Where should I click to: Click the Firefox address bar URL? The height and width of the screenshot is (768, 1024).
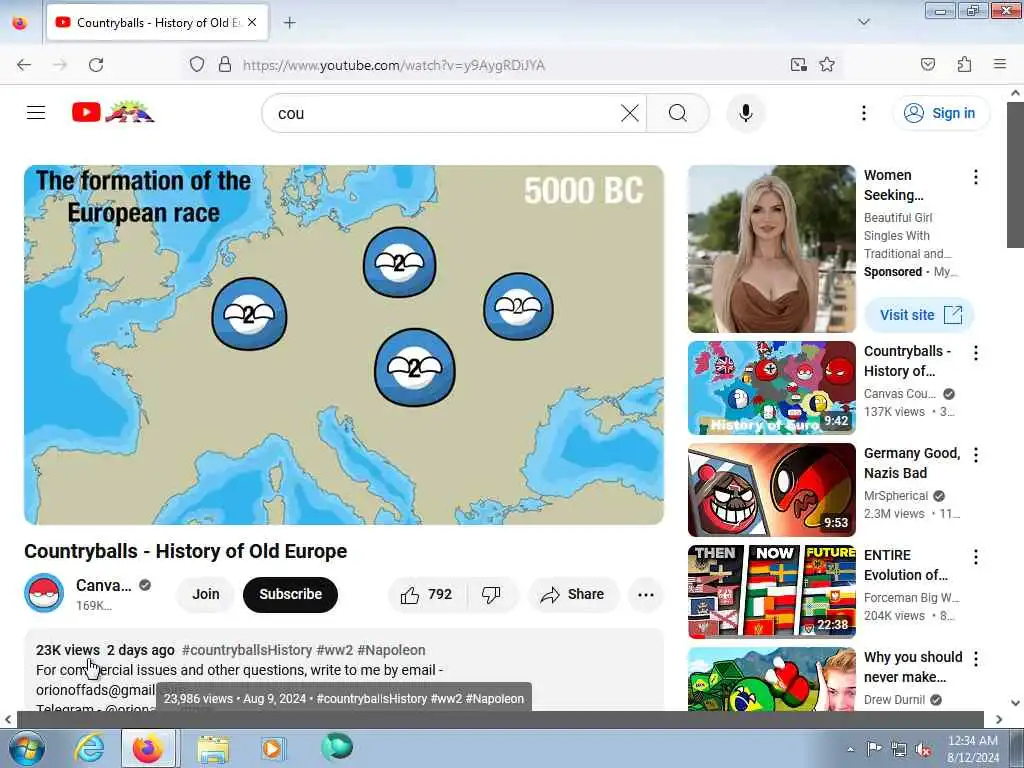[393, 65]
